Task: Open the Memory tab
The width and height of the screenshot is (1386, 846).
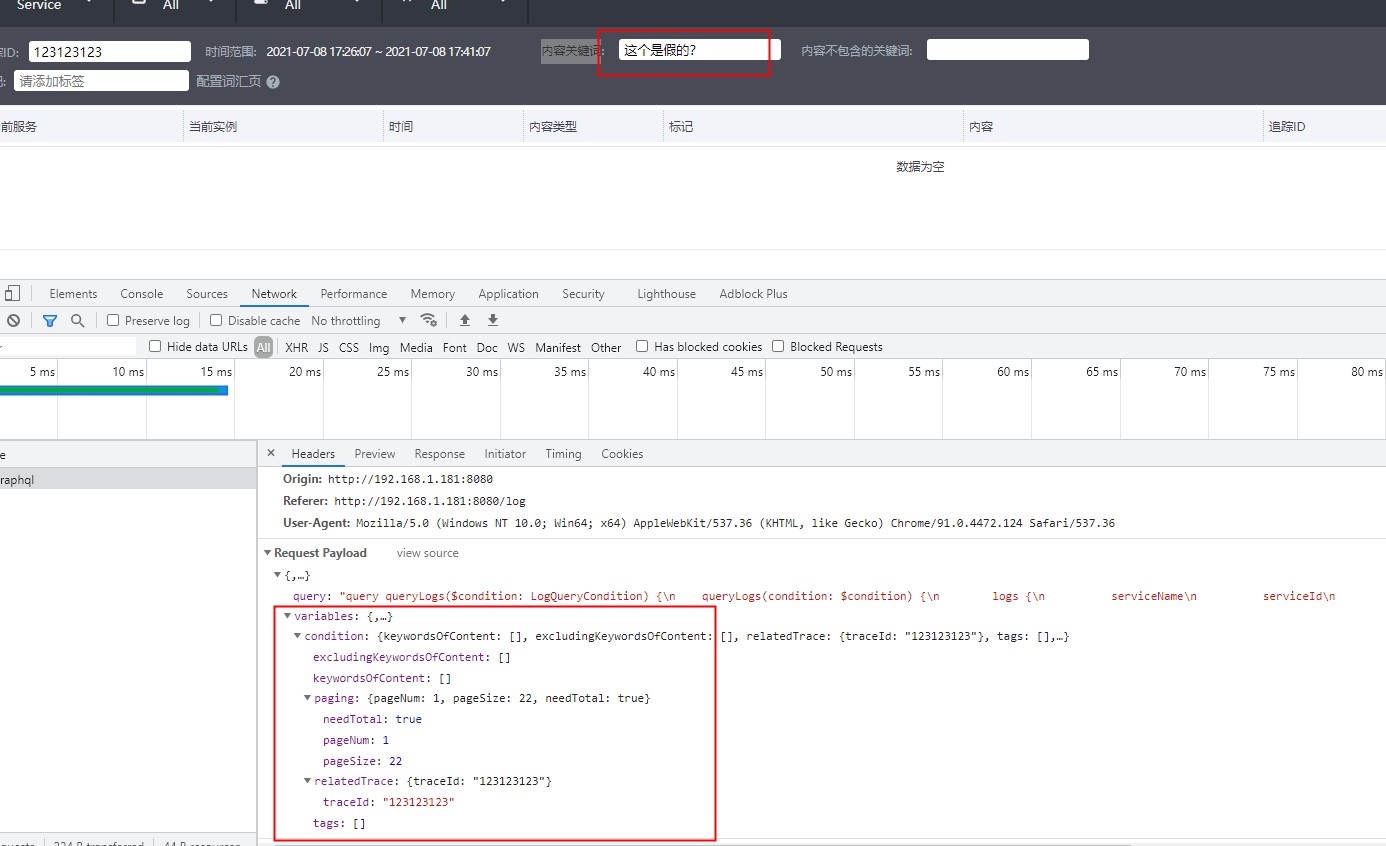Action: (x=432, y=294)
